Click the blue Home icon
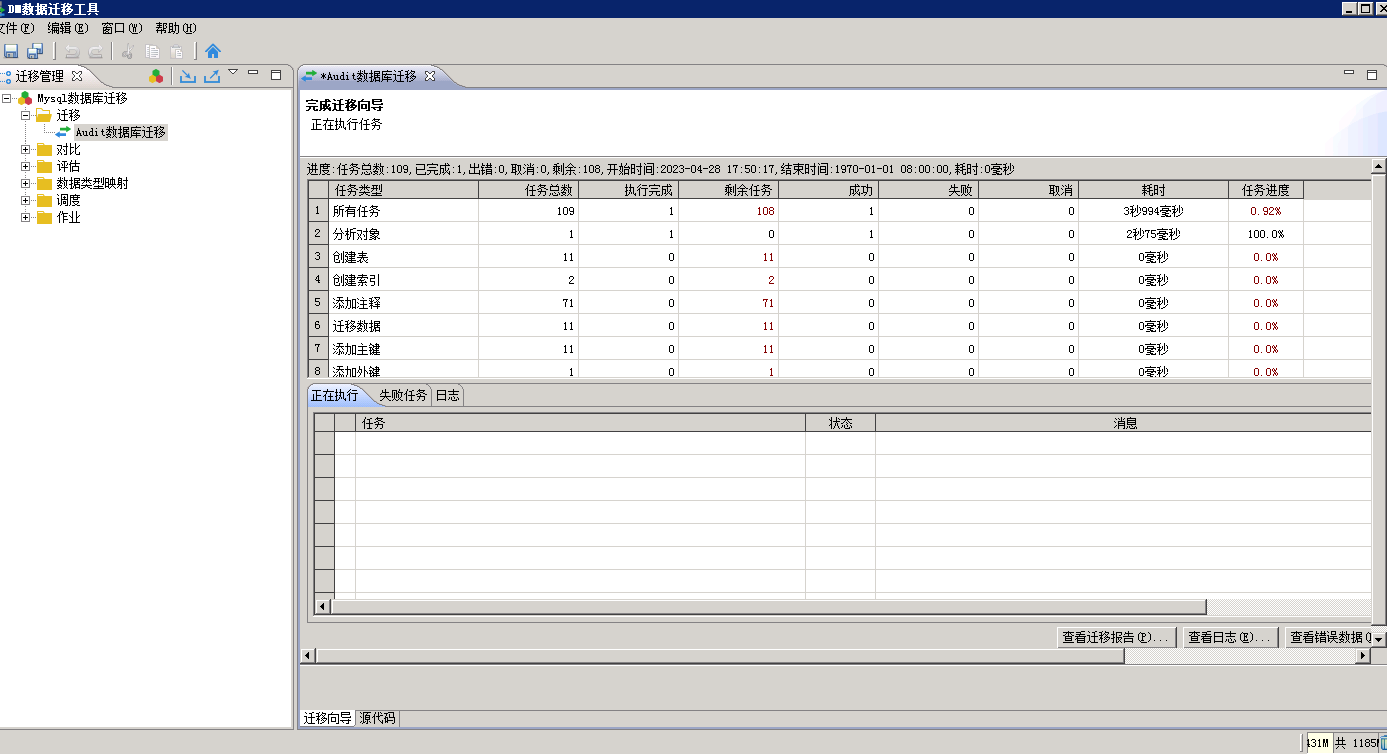This screenshot has height=754, width=1387. tap(213, 52)
